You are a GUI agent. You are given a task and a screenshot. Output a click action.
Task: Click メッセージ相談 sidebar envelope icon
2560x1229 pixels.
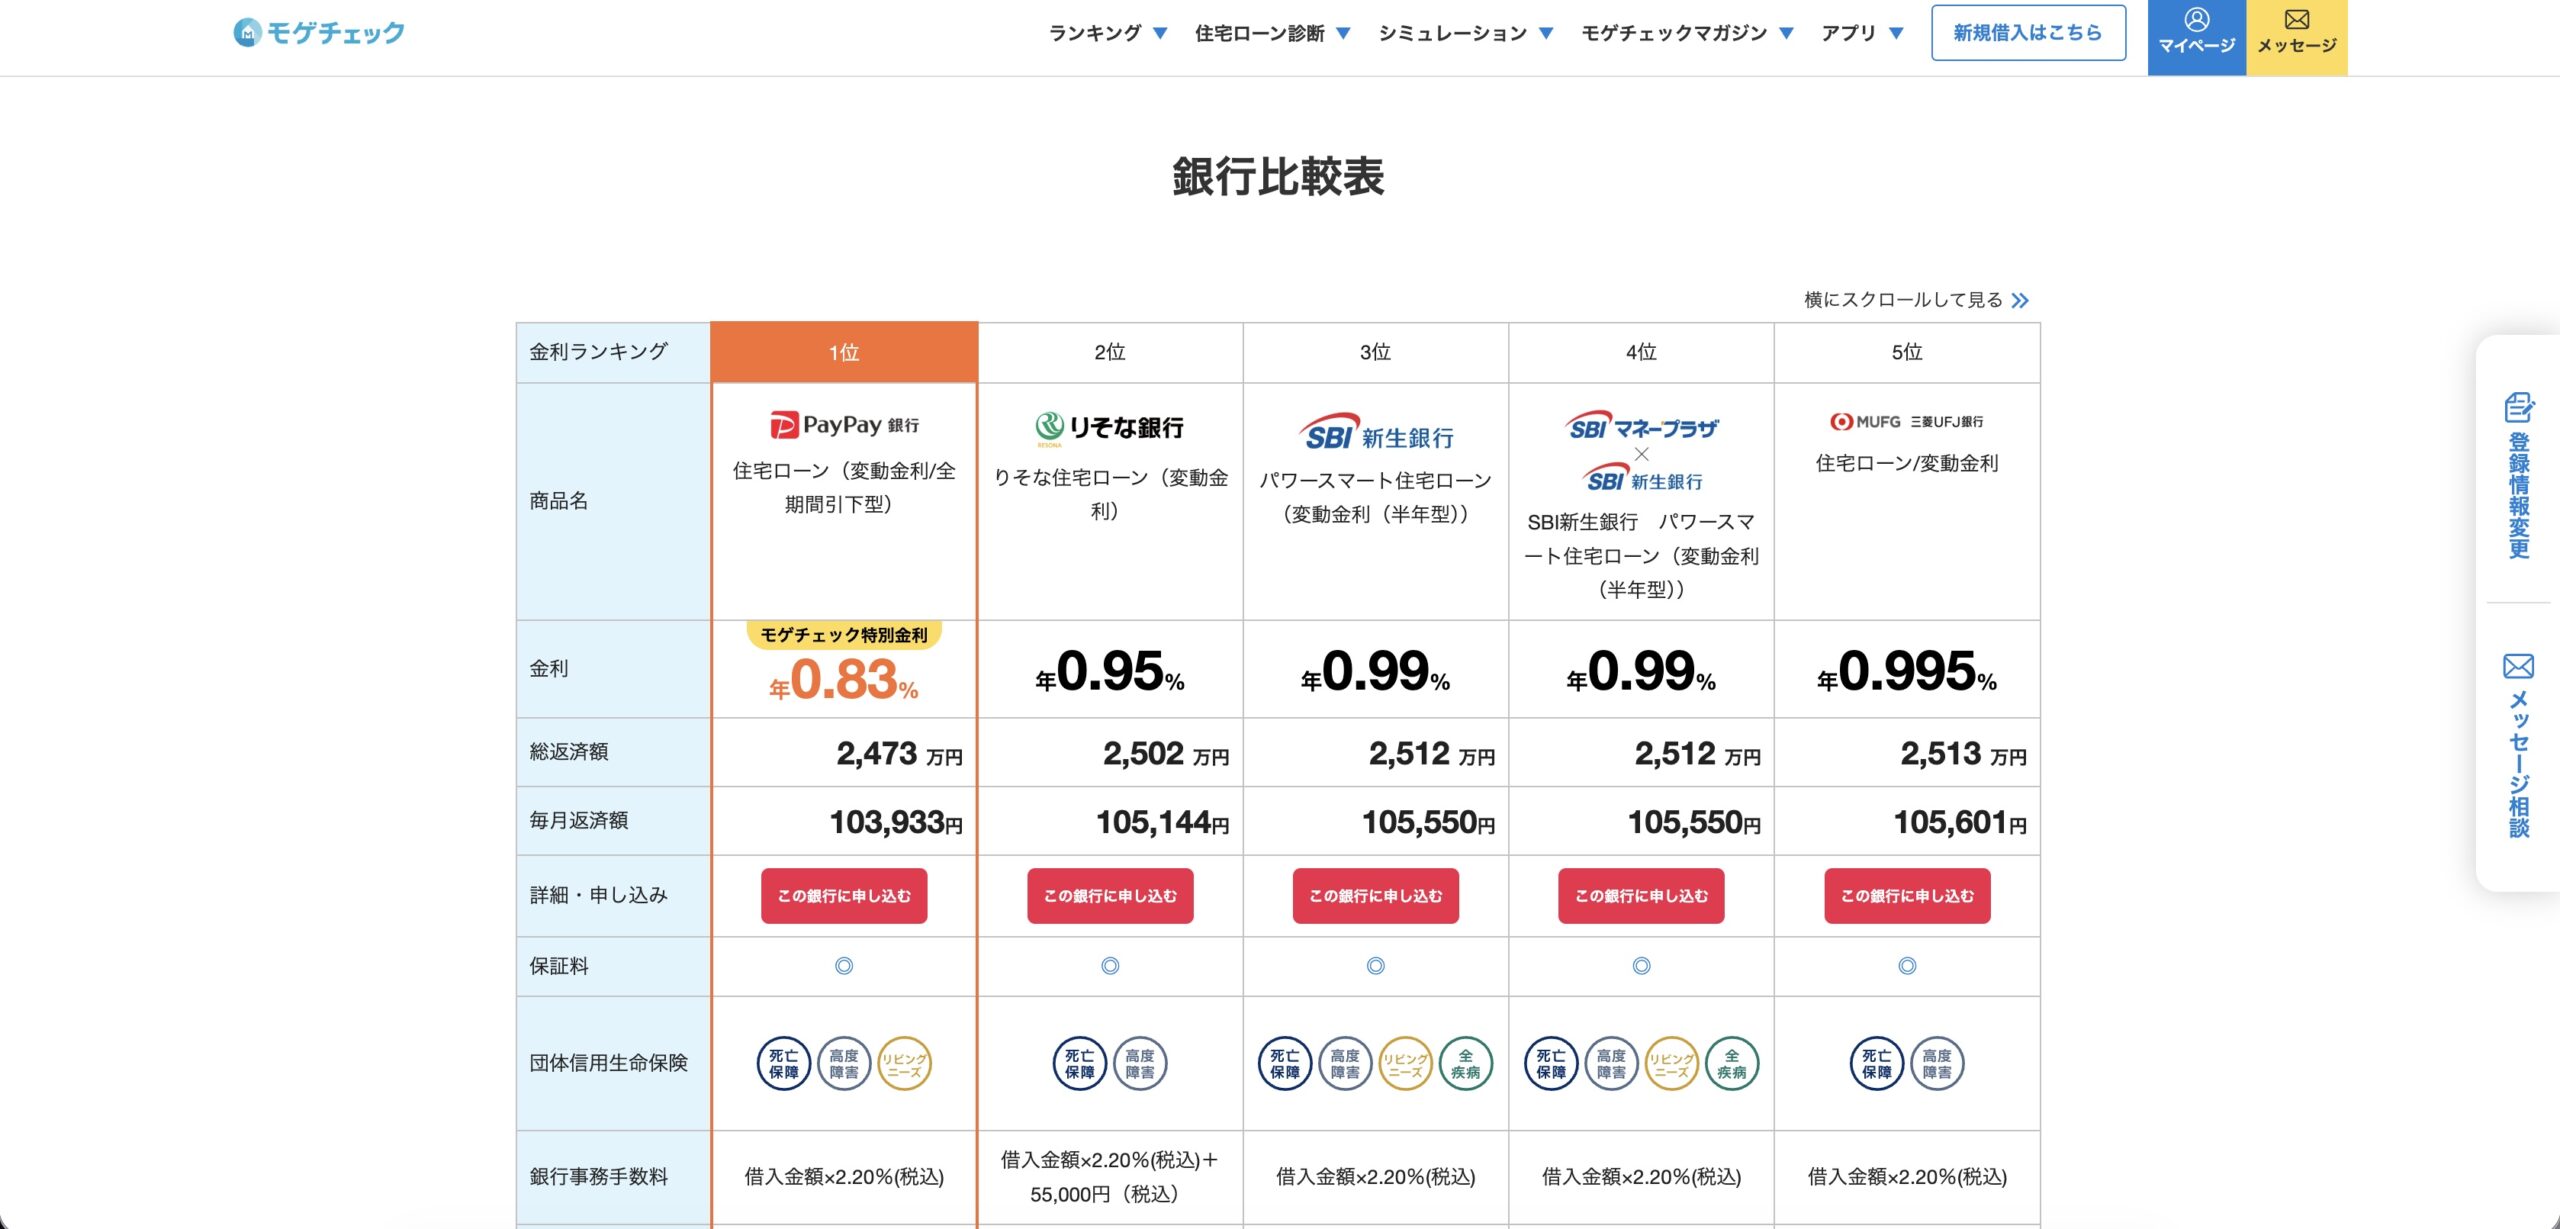click(x=2518, y=666)
